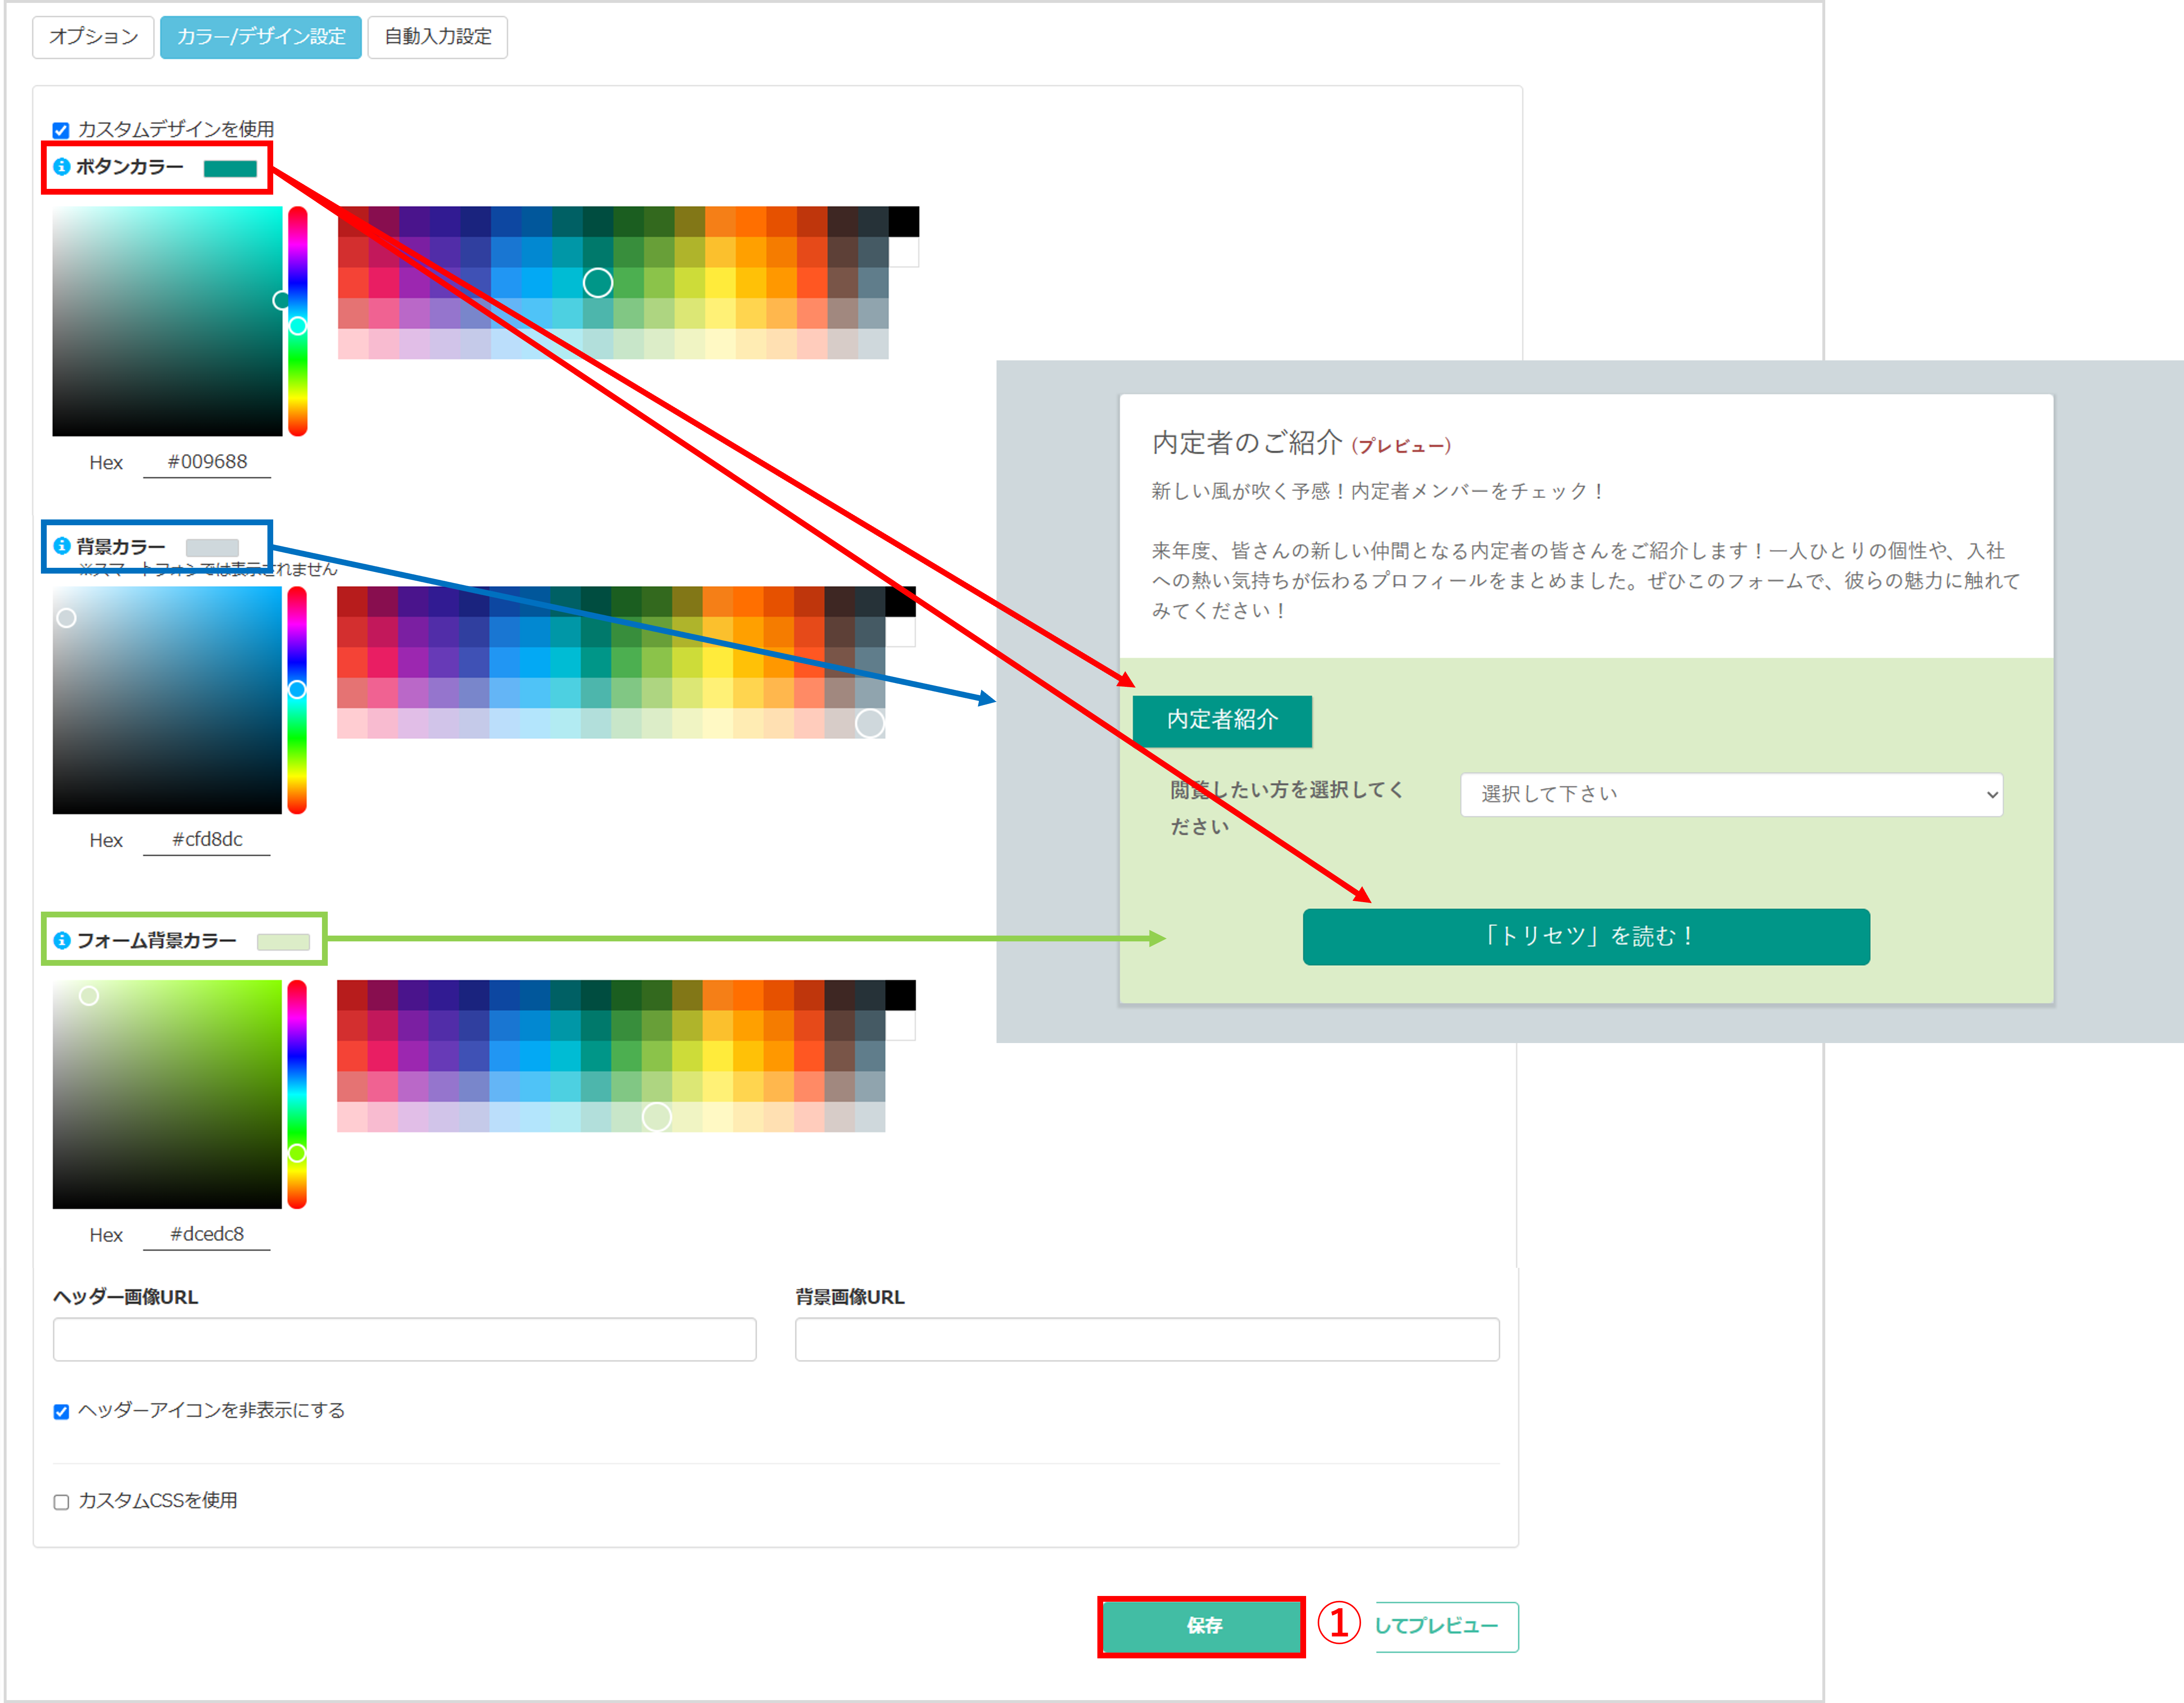
Task: Edit the Hex field showing #009688
Action: [x=207, y=462]
